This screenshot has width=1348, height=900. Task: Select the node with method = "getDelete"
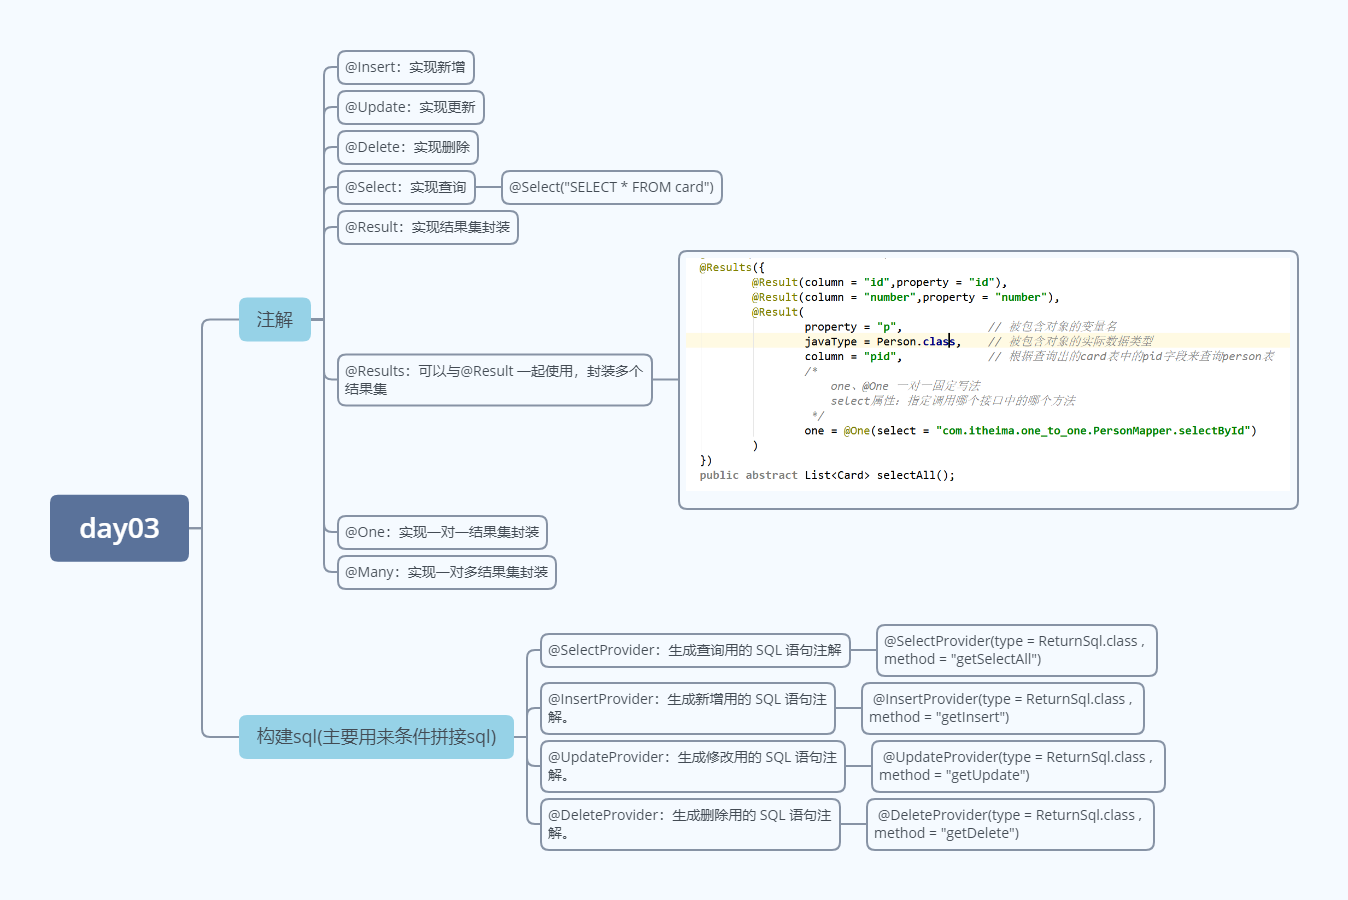[1010, 824]
